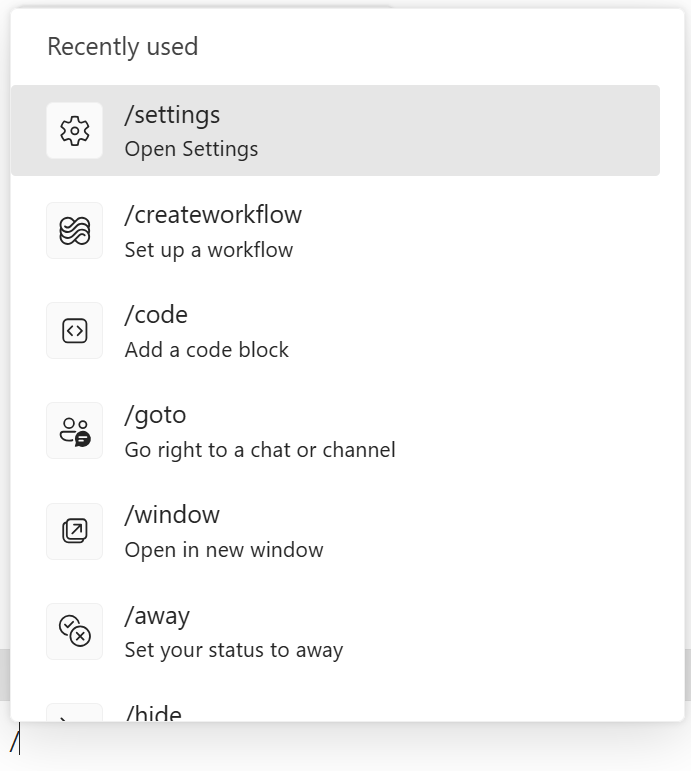Choose the /window command
This screenshot has height=771, width=691.
coord(172,515)
